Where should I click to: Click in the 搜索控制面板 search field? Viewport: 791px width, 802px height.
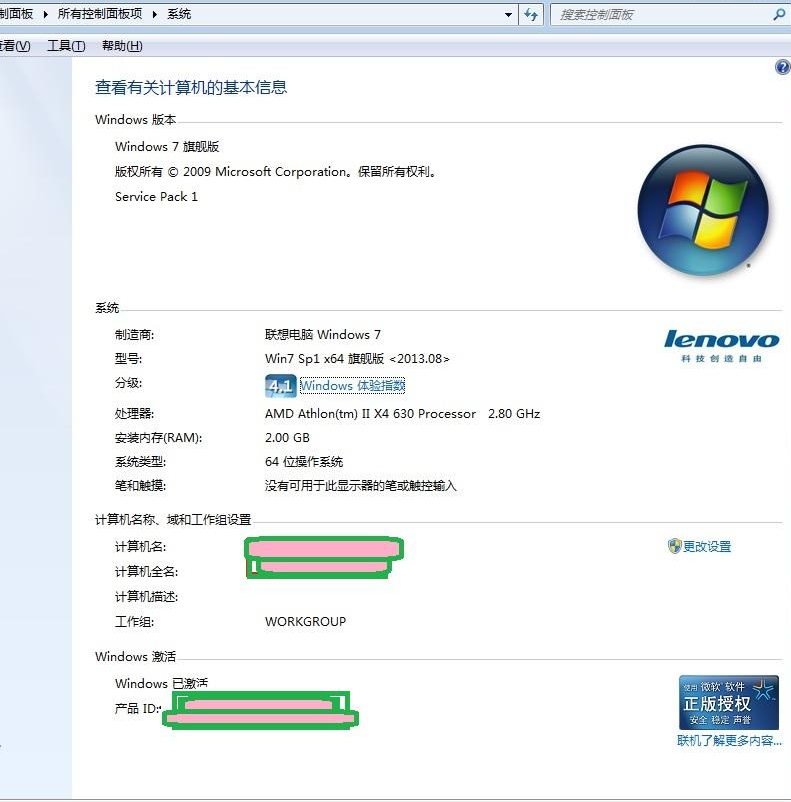click(660, 15)
